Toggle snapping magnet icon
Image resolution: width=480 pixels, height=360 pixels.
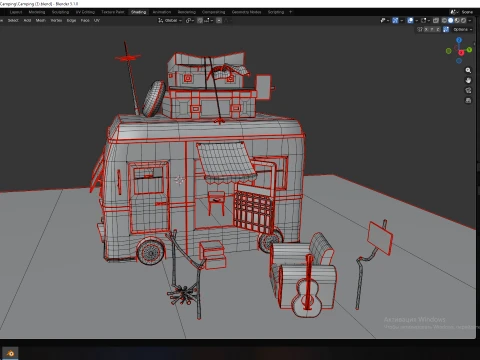coord(200,21)
